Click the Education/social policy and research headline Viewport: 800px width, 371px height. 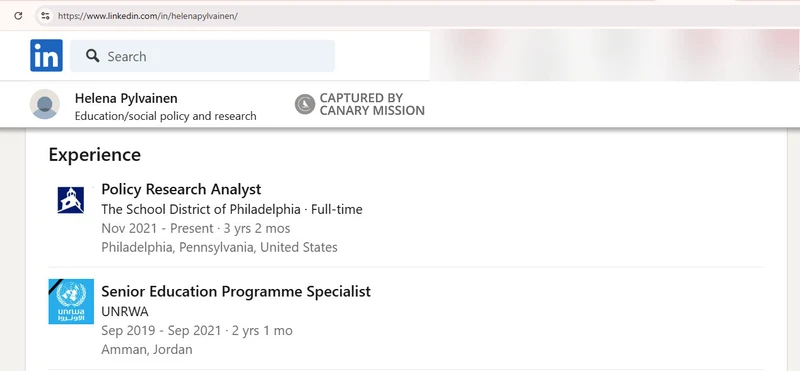click(165, 116)
